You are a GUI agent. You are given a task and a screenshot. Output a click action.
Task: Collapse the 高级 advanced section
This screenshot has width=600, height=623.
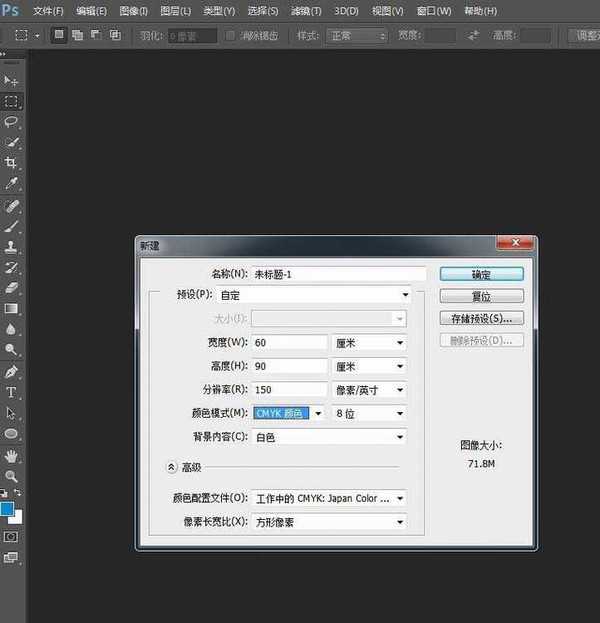tap(172, 467)
